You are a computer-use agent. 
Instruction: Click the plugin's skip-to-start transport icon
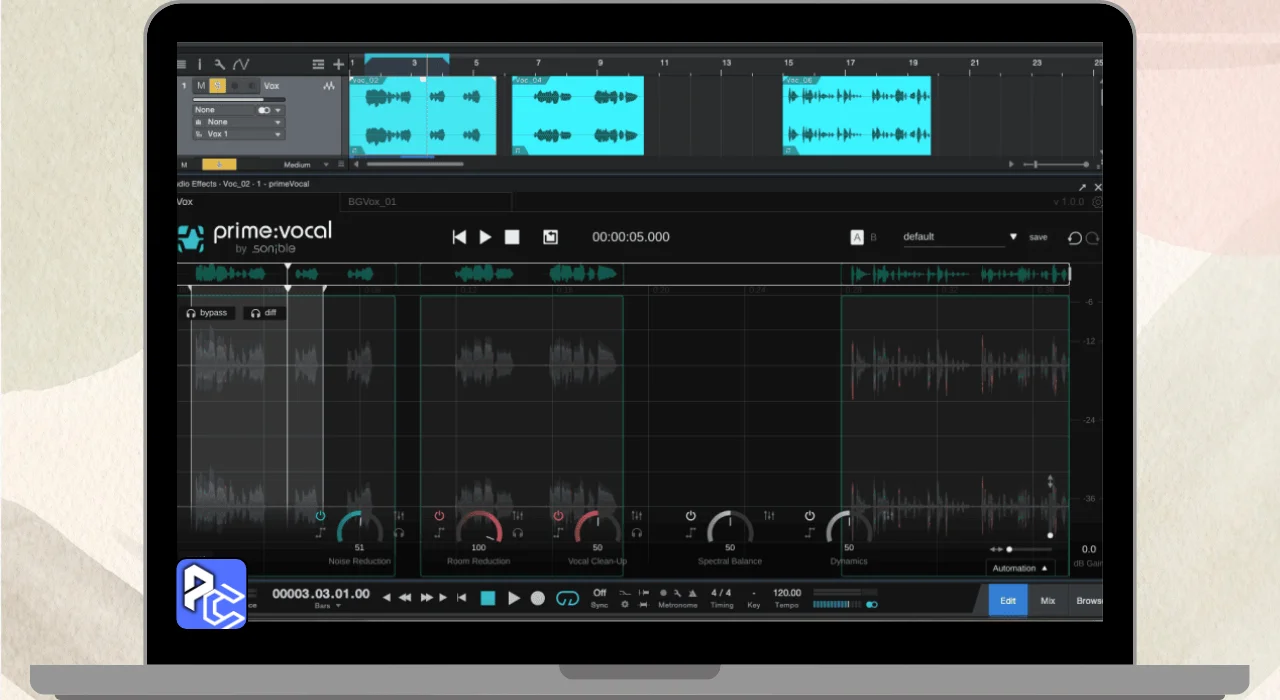[x=459, y=237]
